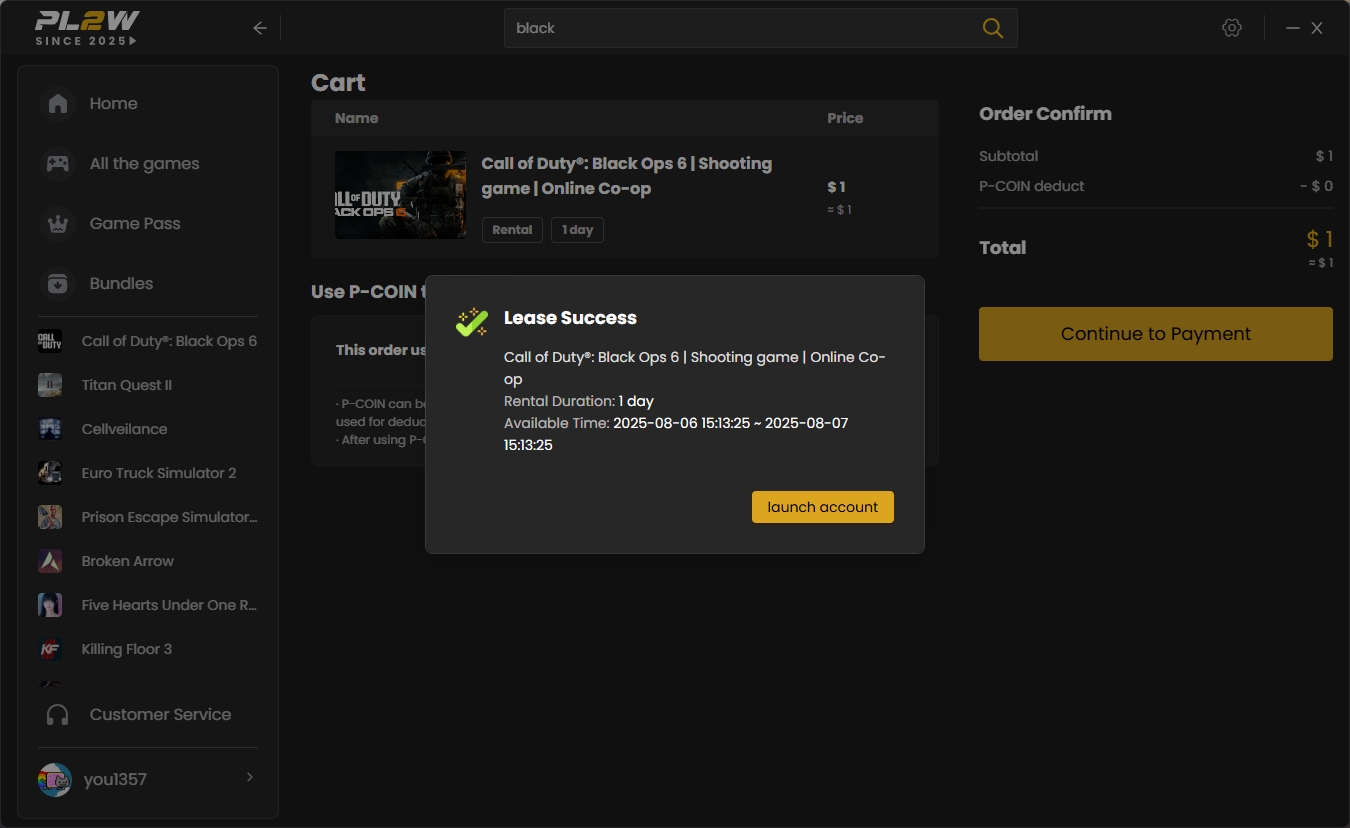Click the Prison Escape Simulator icon

(x=50, y=517)
